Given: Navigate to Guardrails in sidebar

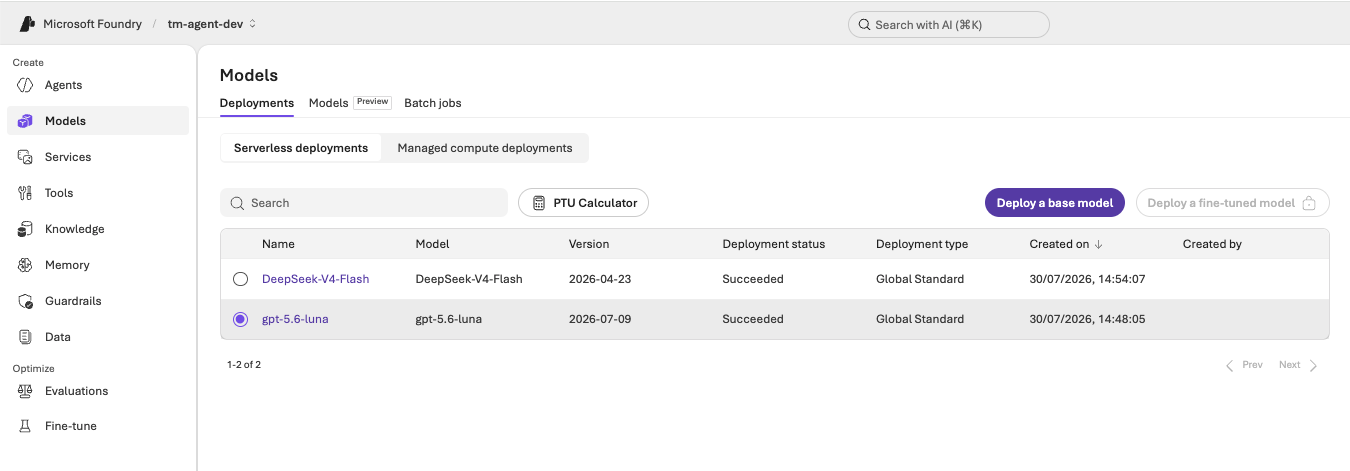Looking at the screenshot, I should [98, 301].
